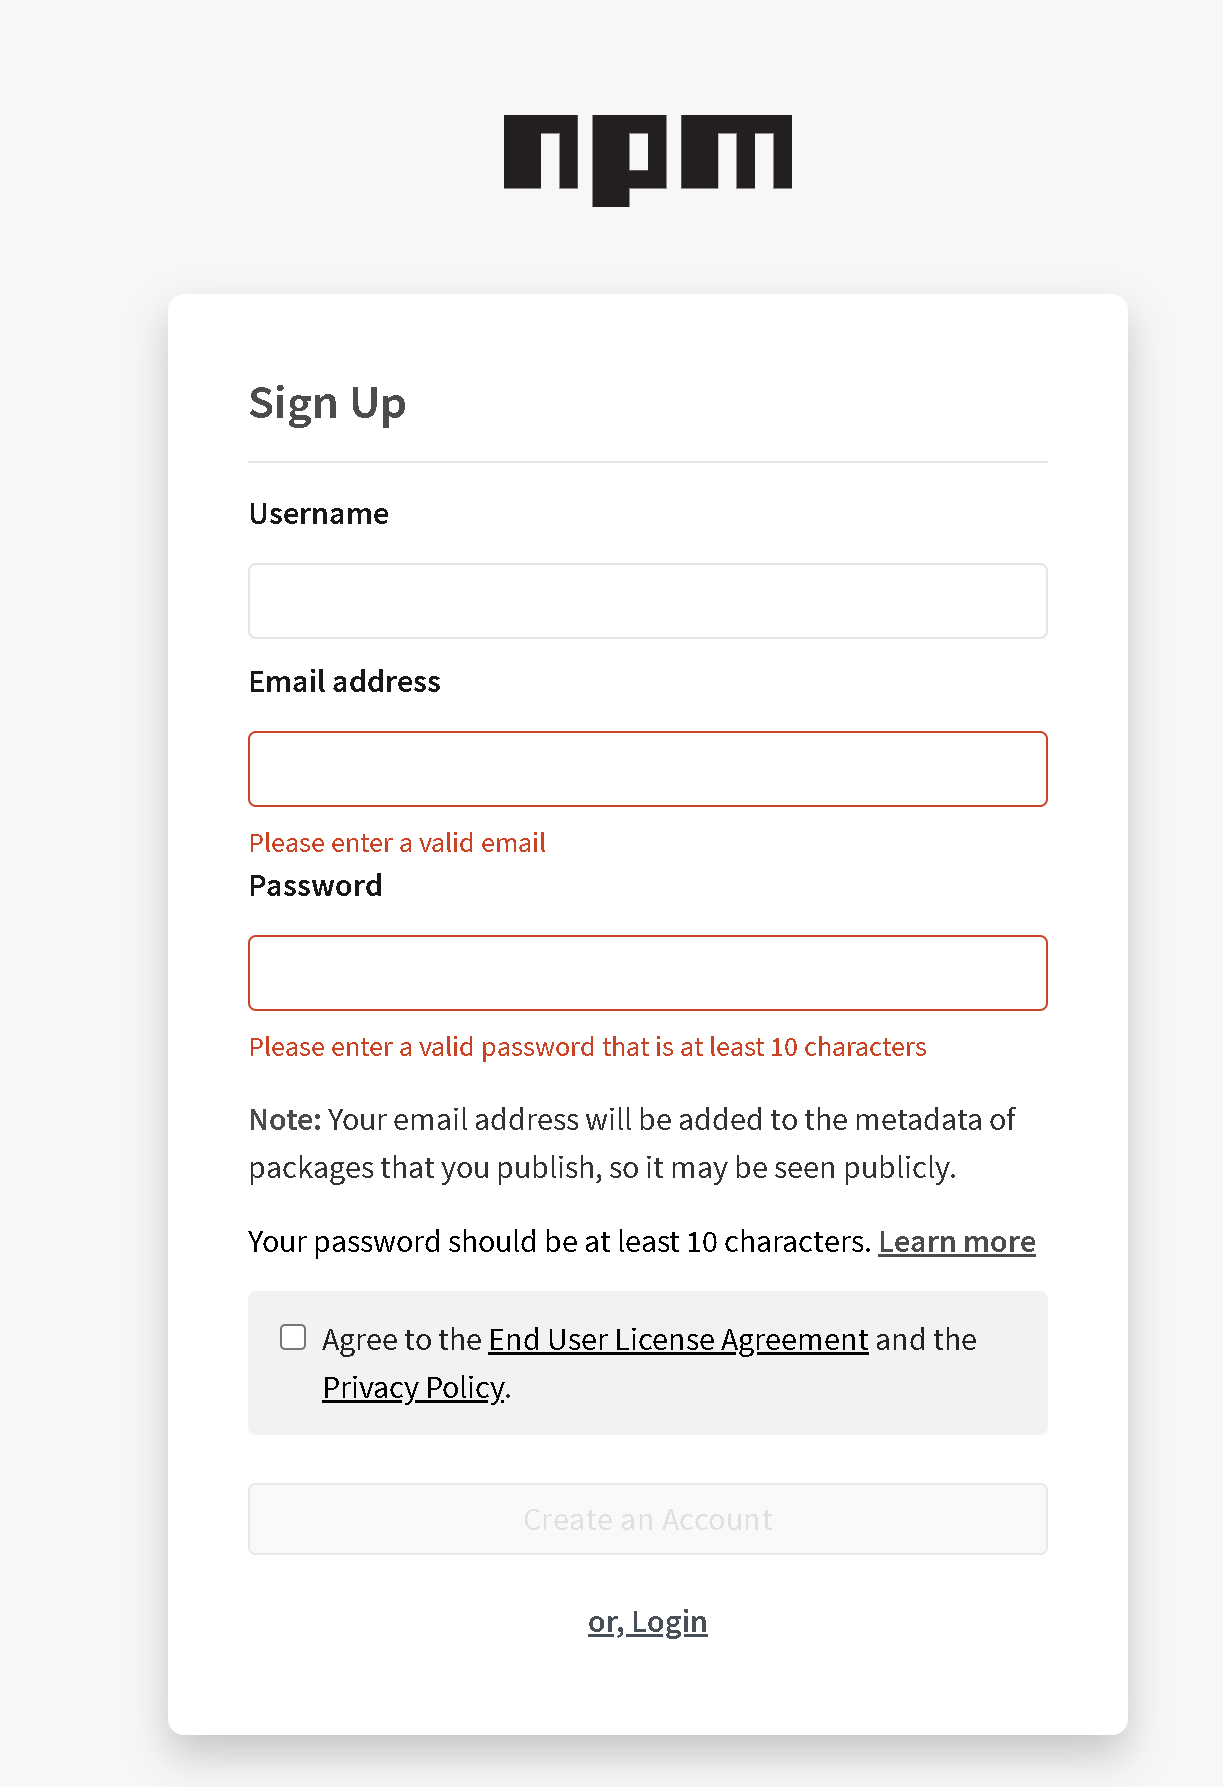Viewport: 1223px width, 1787px height.
Task: Click the password length error message
Action: click(x=588, y=1047)
